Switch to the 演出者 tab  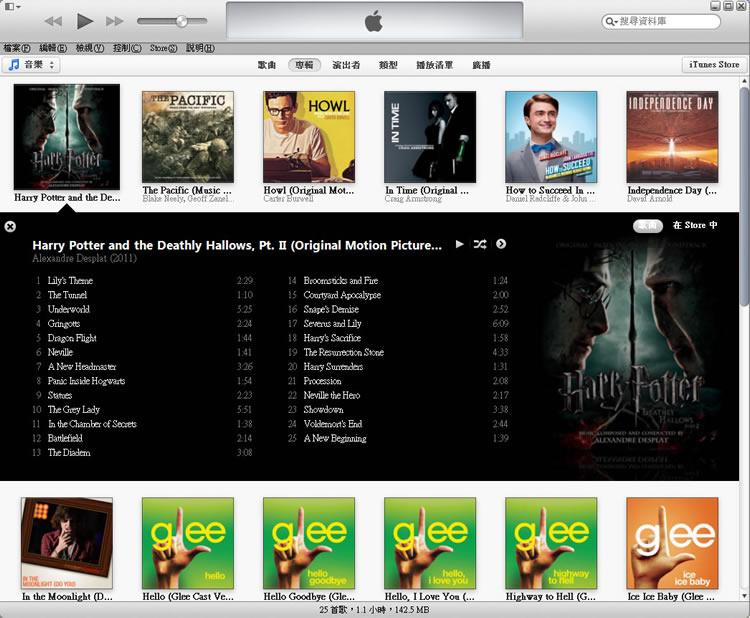point(346,65)
